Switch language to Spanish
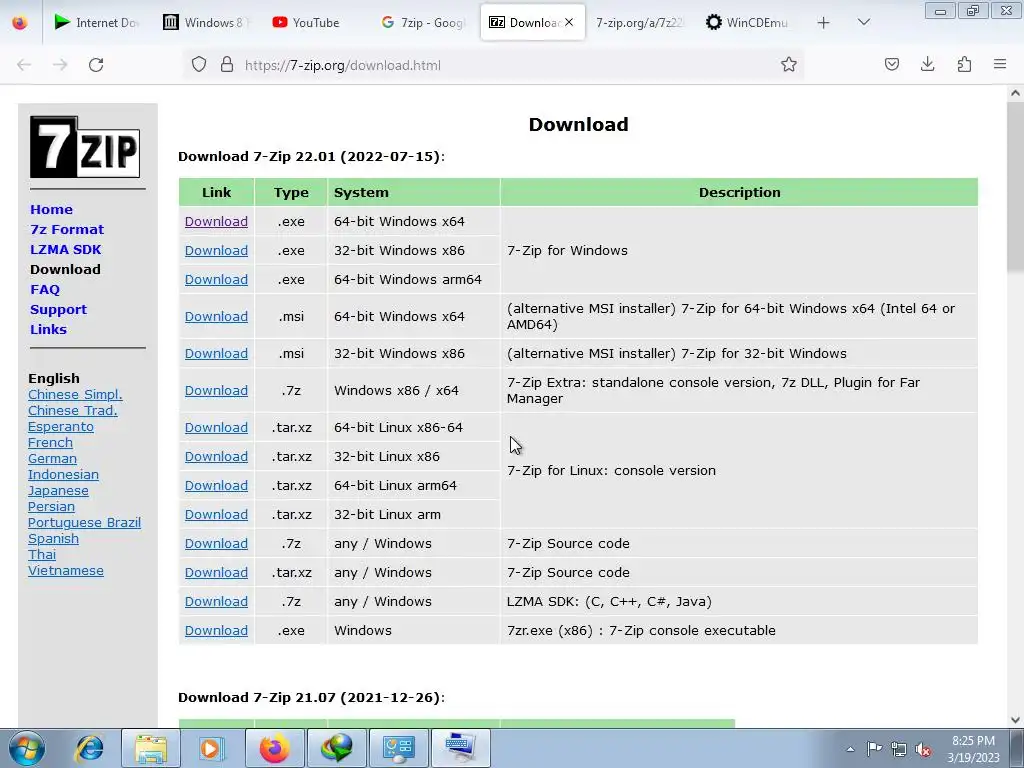Screen dimensions: 1024x768 54,538
